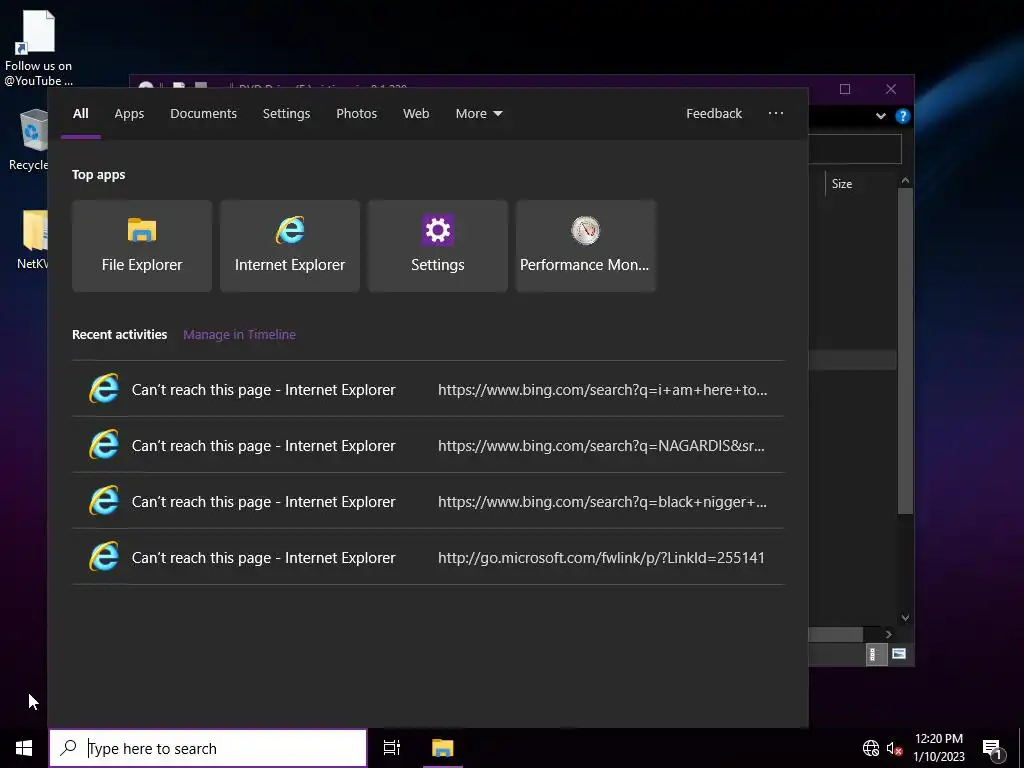
Task: Open the Settings top app tile
Action: tap(438, 246)
